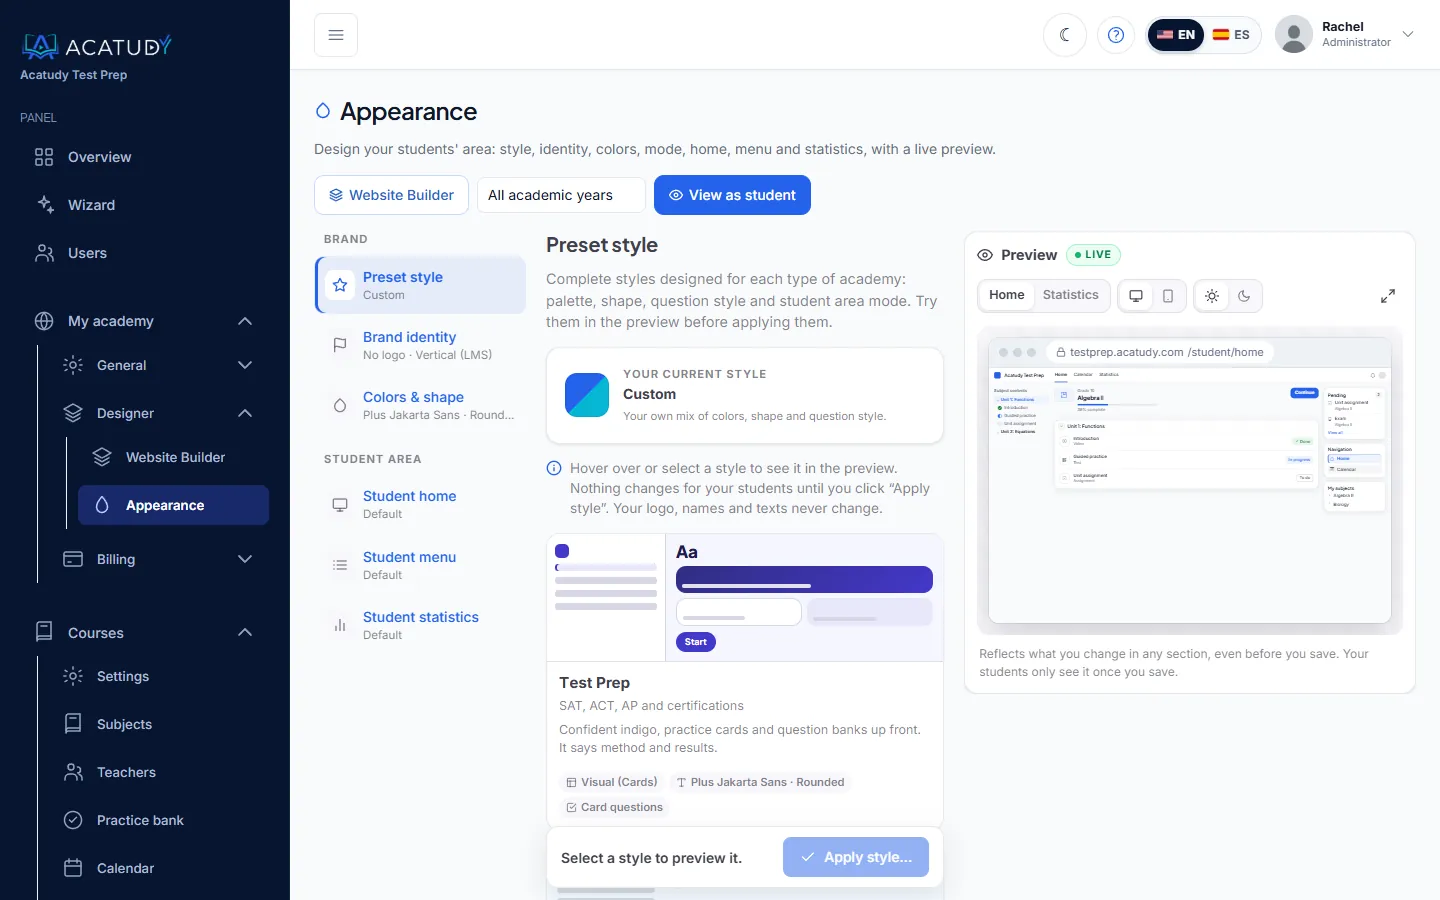Set preview to dark mode
Screen dimensions: 1440x900
click(x=1244, y=296)
